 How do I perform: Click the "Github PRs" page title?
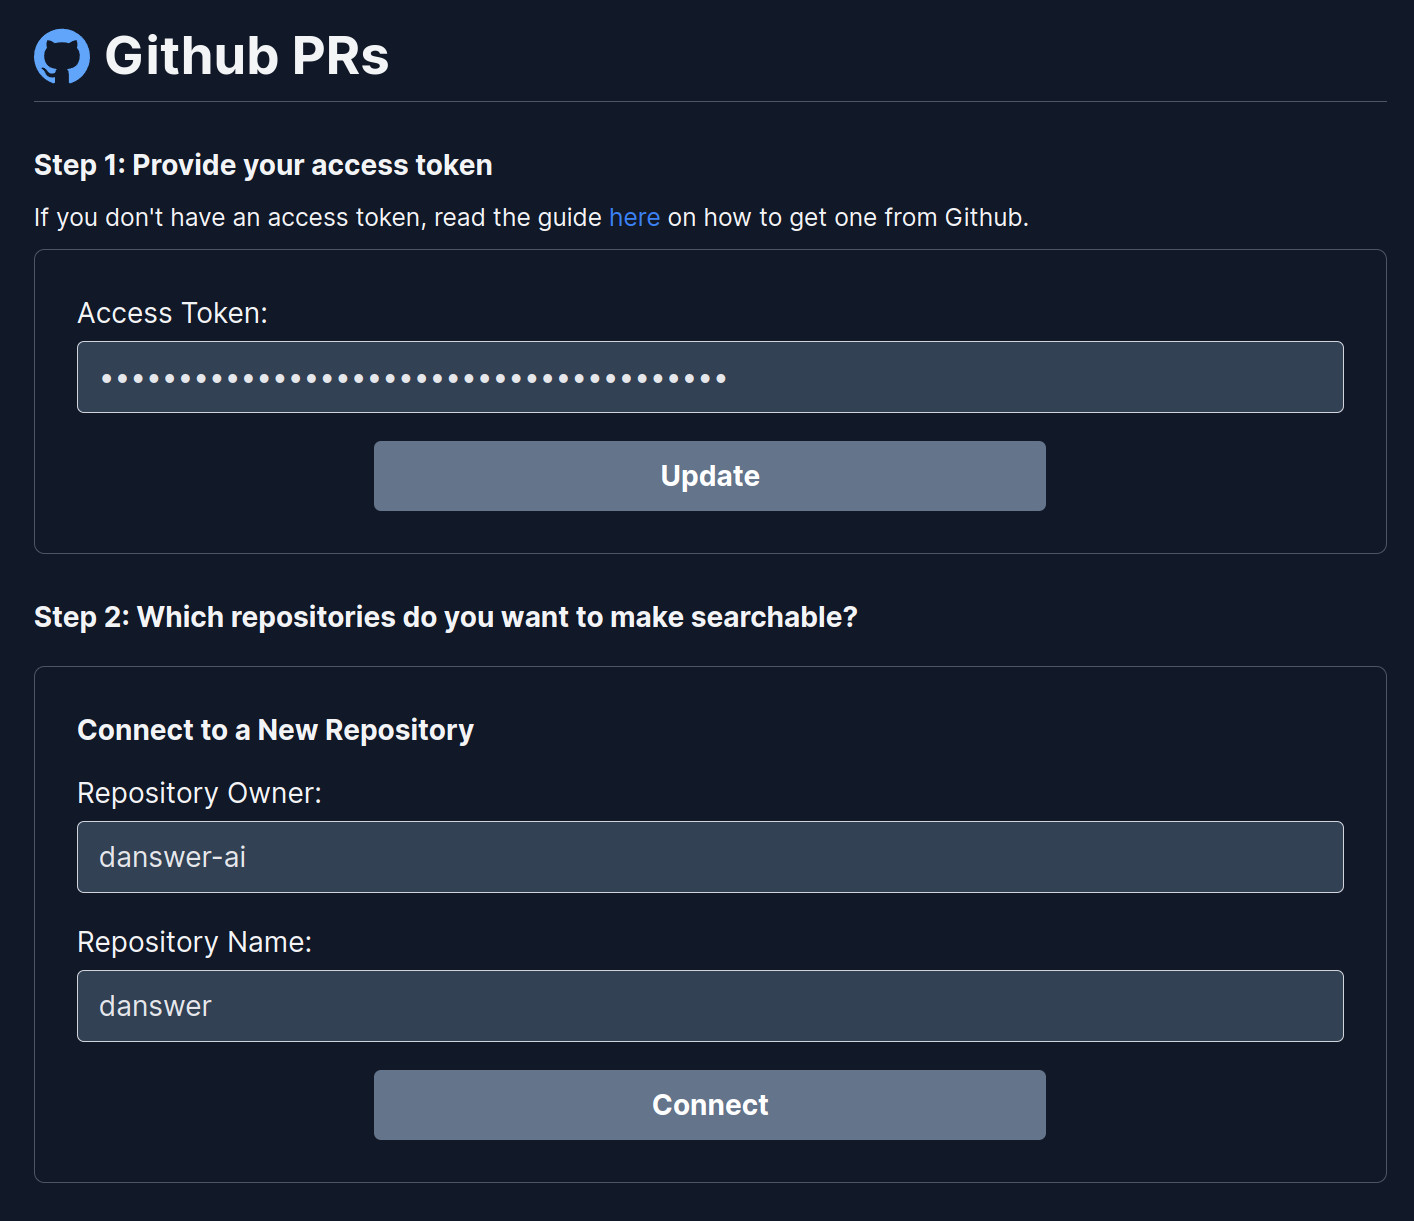tap(247, 57)
